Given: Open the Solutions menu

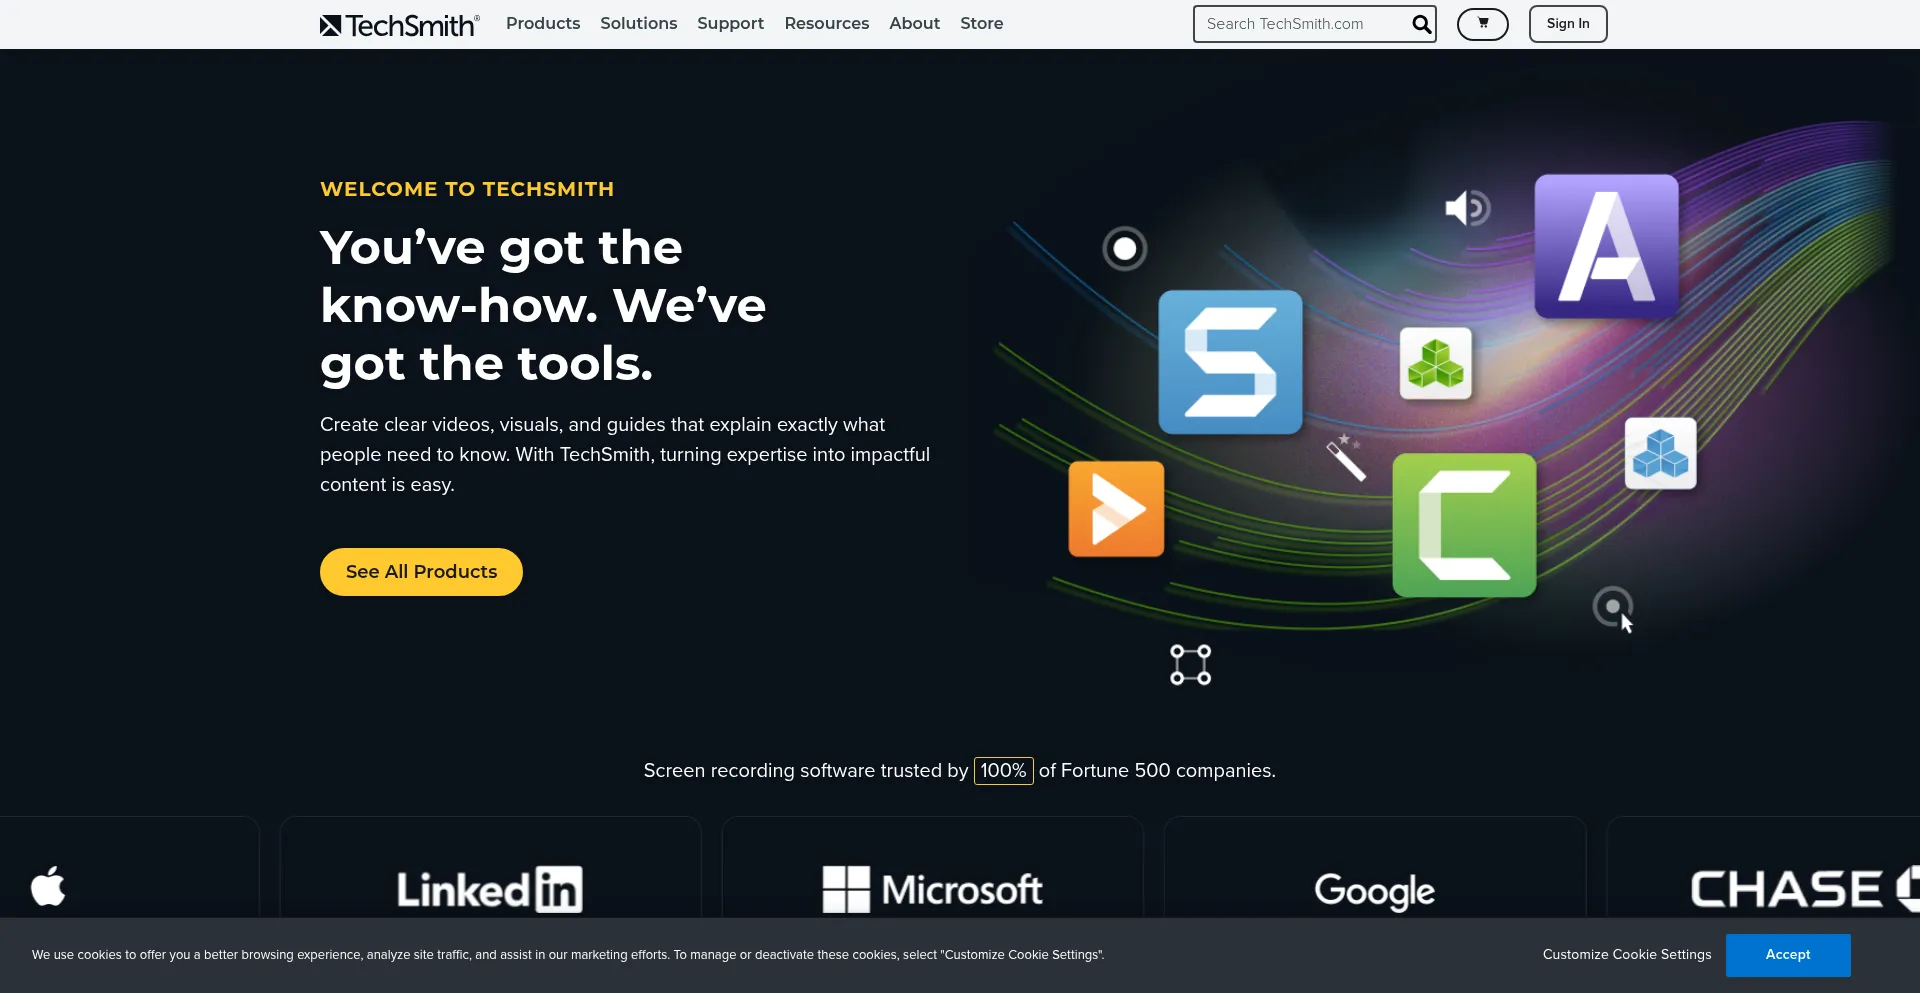Looking at the screenshot, I should coord(638,24).
